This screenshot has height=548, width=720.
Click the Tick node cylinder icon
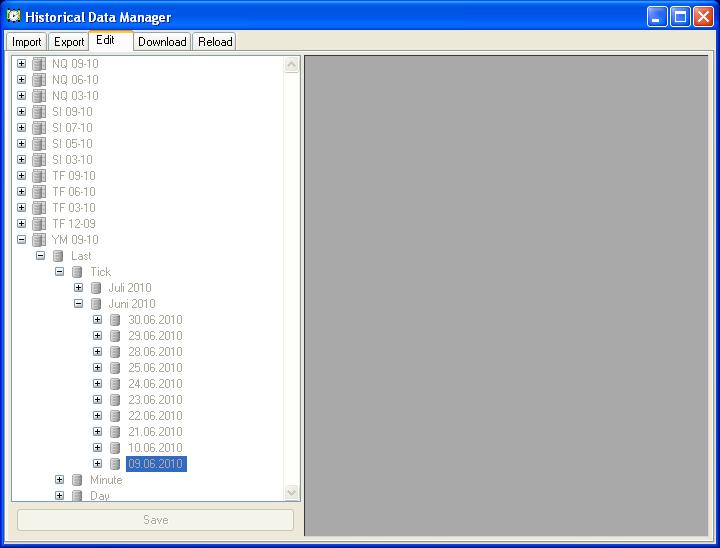point(77,271)
